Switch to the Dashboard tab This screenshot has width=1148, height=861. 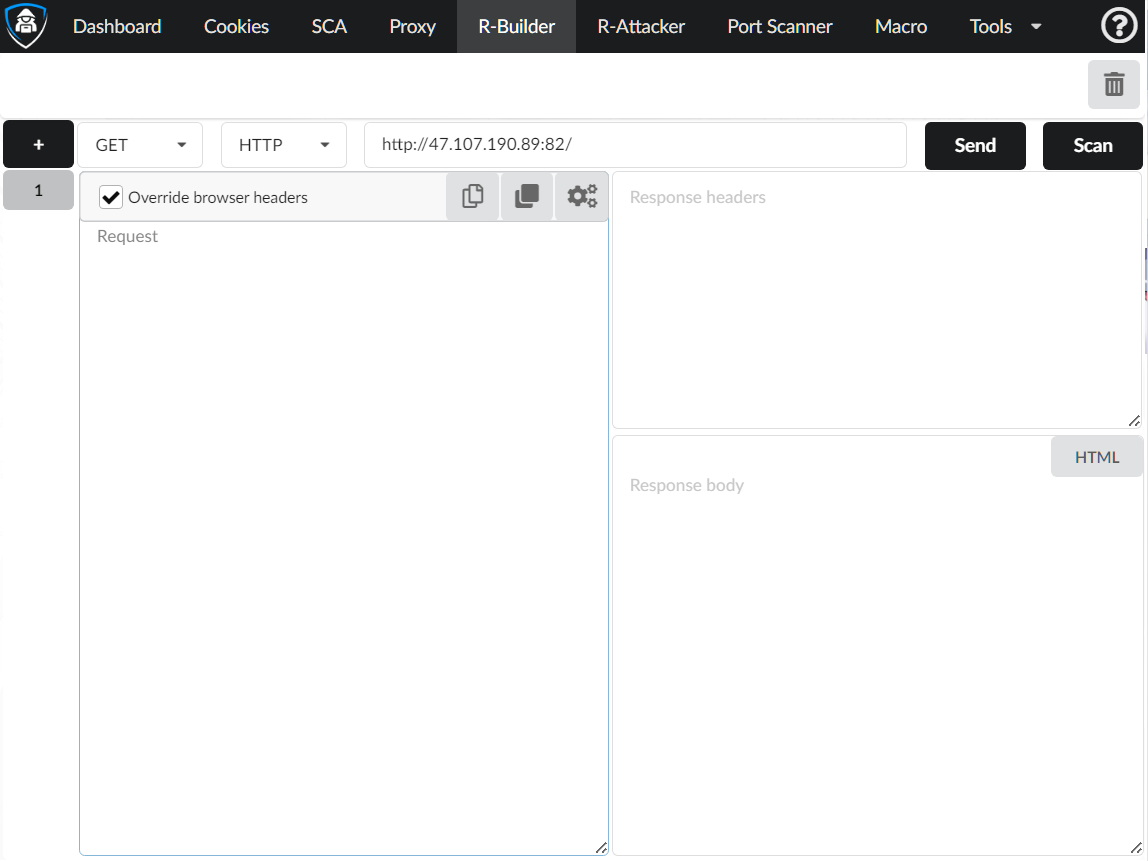(x=117, y=27)
